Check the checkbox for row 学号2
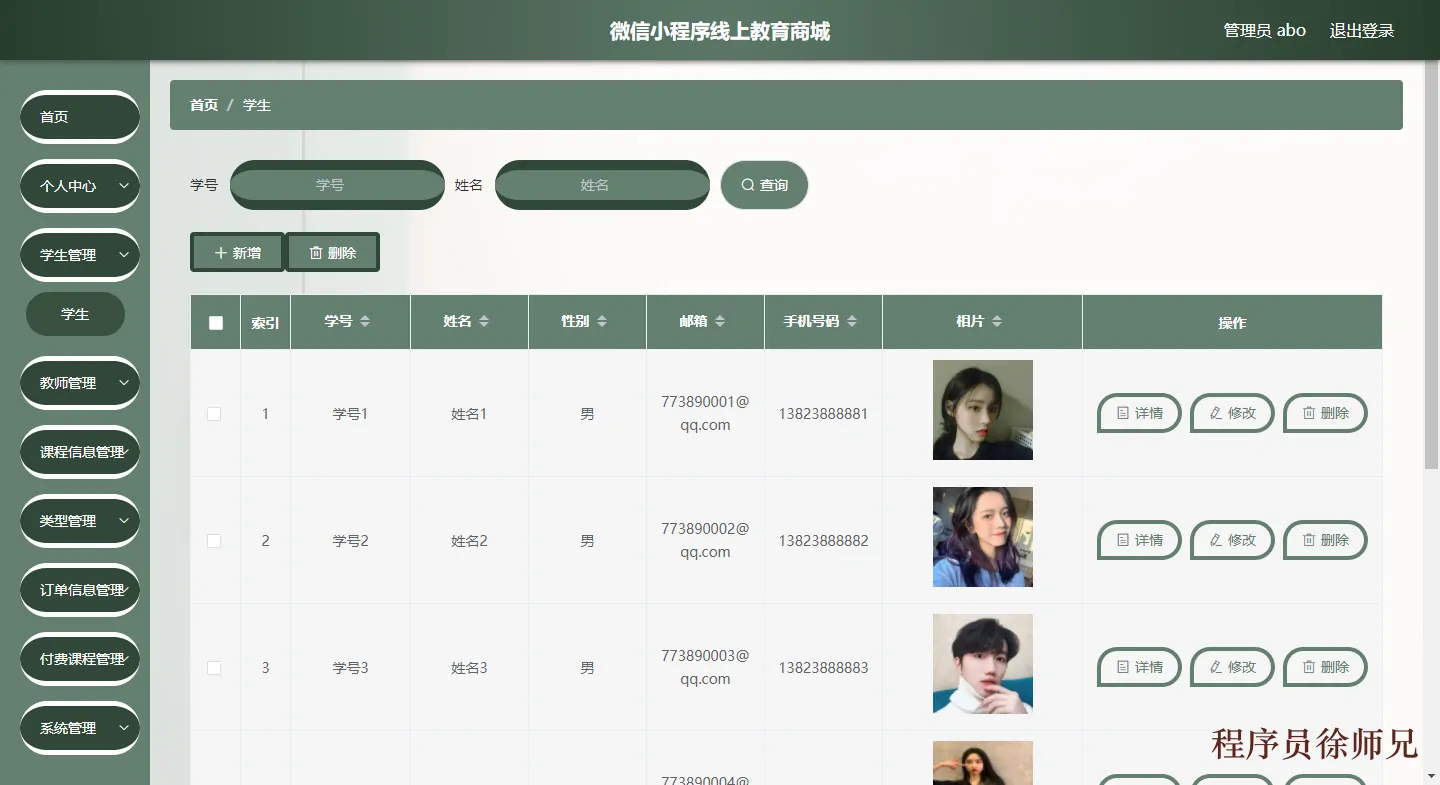The height and width of the screenshot is (785, 1440). point(214,541)
